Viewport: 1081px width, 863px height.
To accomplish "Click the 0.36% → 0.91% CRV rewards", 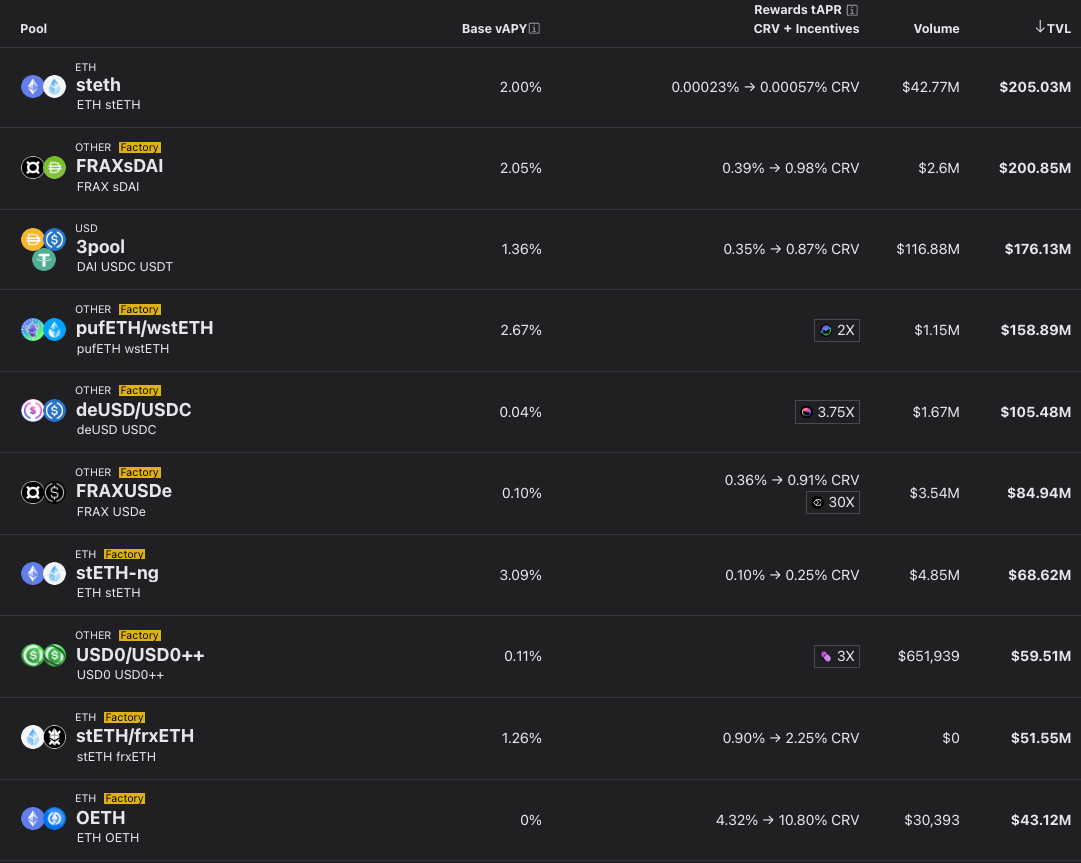I will point(791,480).
